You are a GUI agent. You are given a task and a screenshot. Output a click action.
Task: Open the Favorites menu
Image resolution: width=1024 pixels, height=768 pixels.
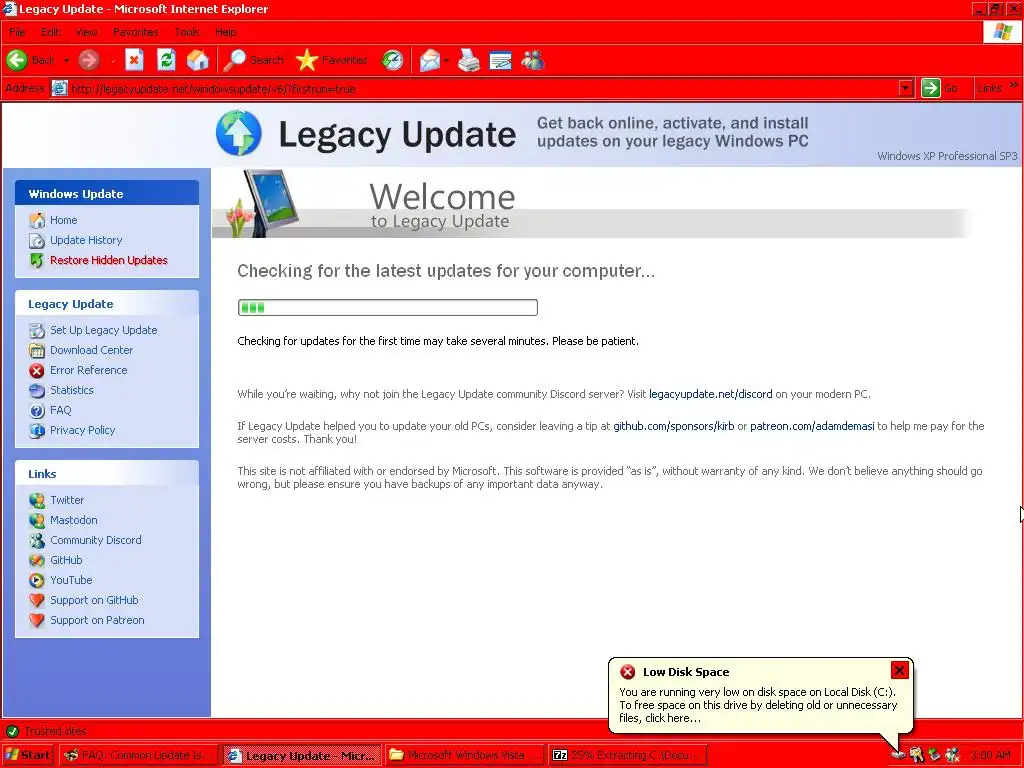tap(136, 32)
